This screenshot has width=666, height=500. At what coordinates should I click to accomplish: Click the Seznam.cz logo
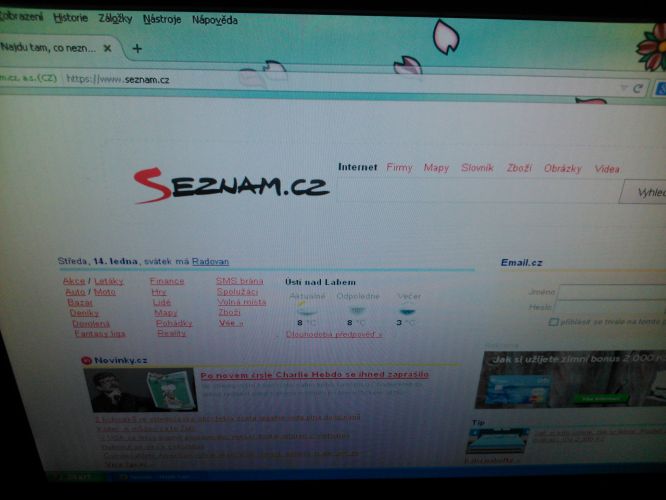[x=231, y=186]
